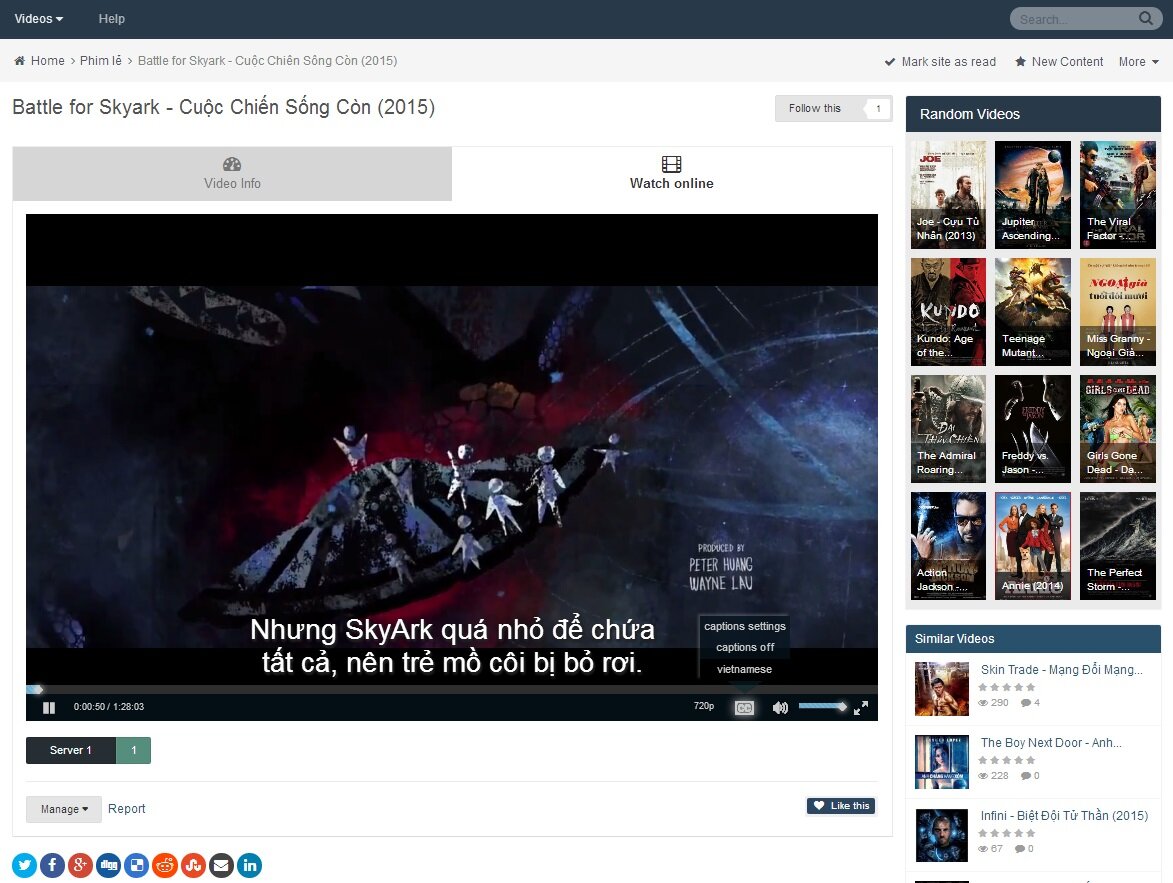
Task: Share on LinkedIn icon
Action: point(250,866)
